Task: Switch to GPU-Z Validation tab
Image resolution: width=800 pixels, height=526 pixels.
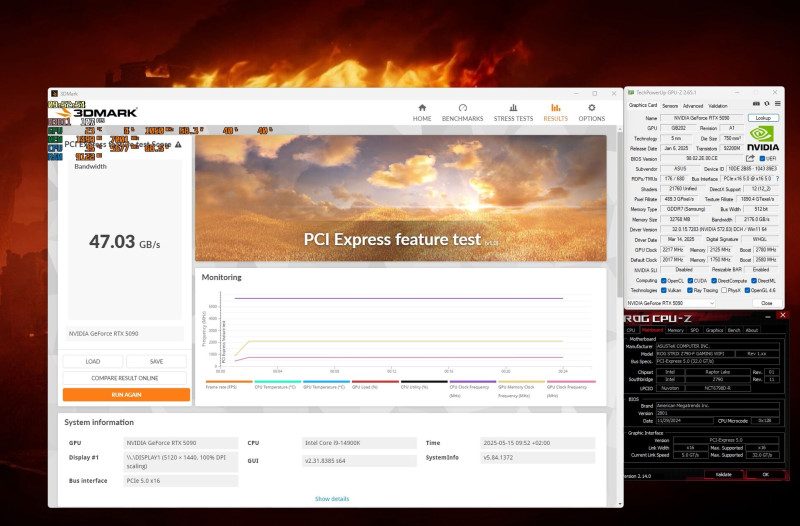Action: click(718, 106)
